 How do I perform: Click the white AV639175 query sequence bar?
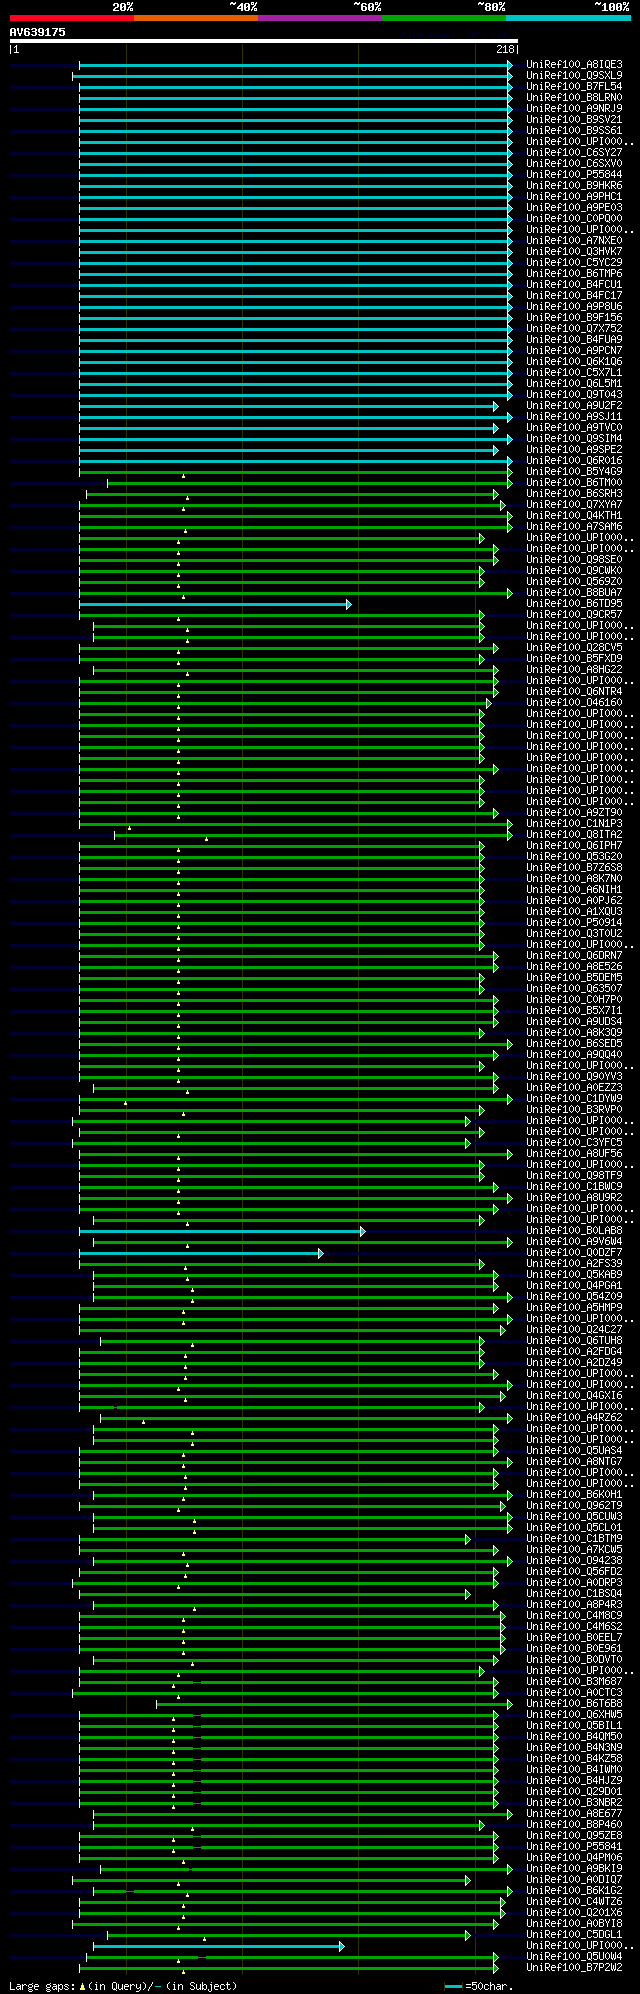coord(264,41)
